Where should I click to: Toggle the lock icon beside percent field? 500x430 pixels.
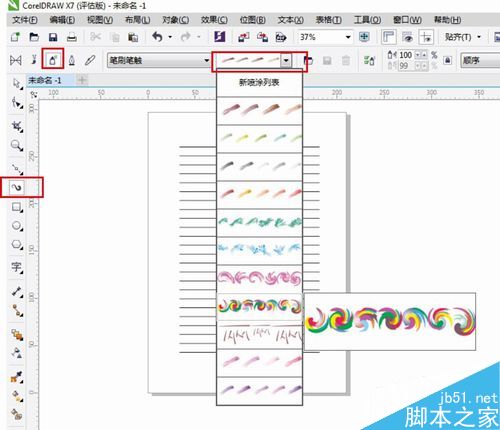click(x=448, y=60)
